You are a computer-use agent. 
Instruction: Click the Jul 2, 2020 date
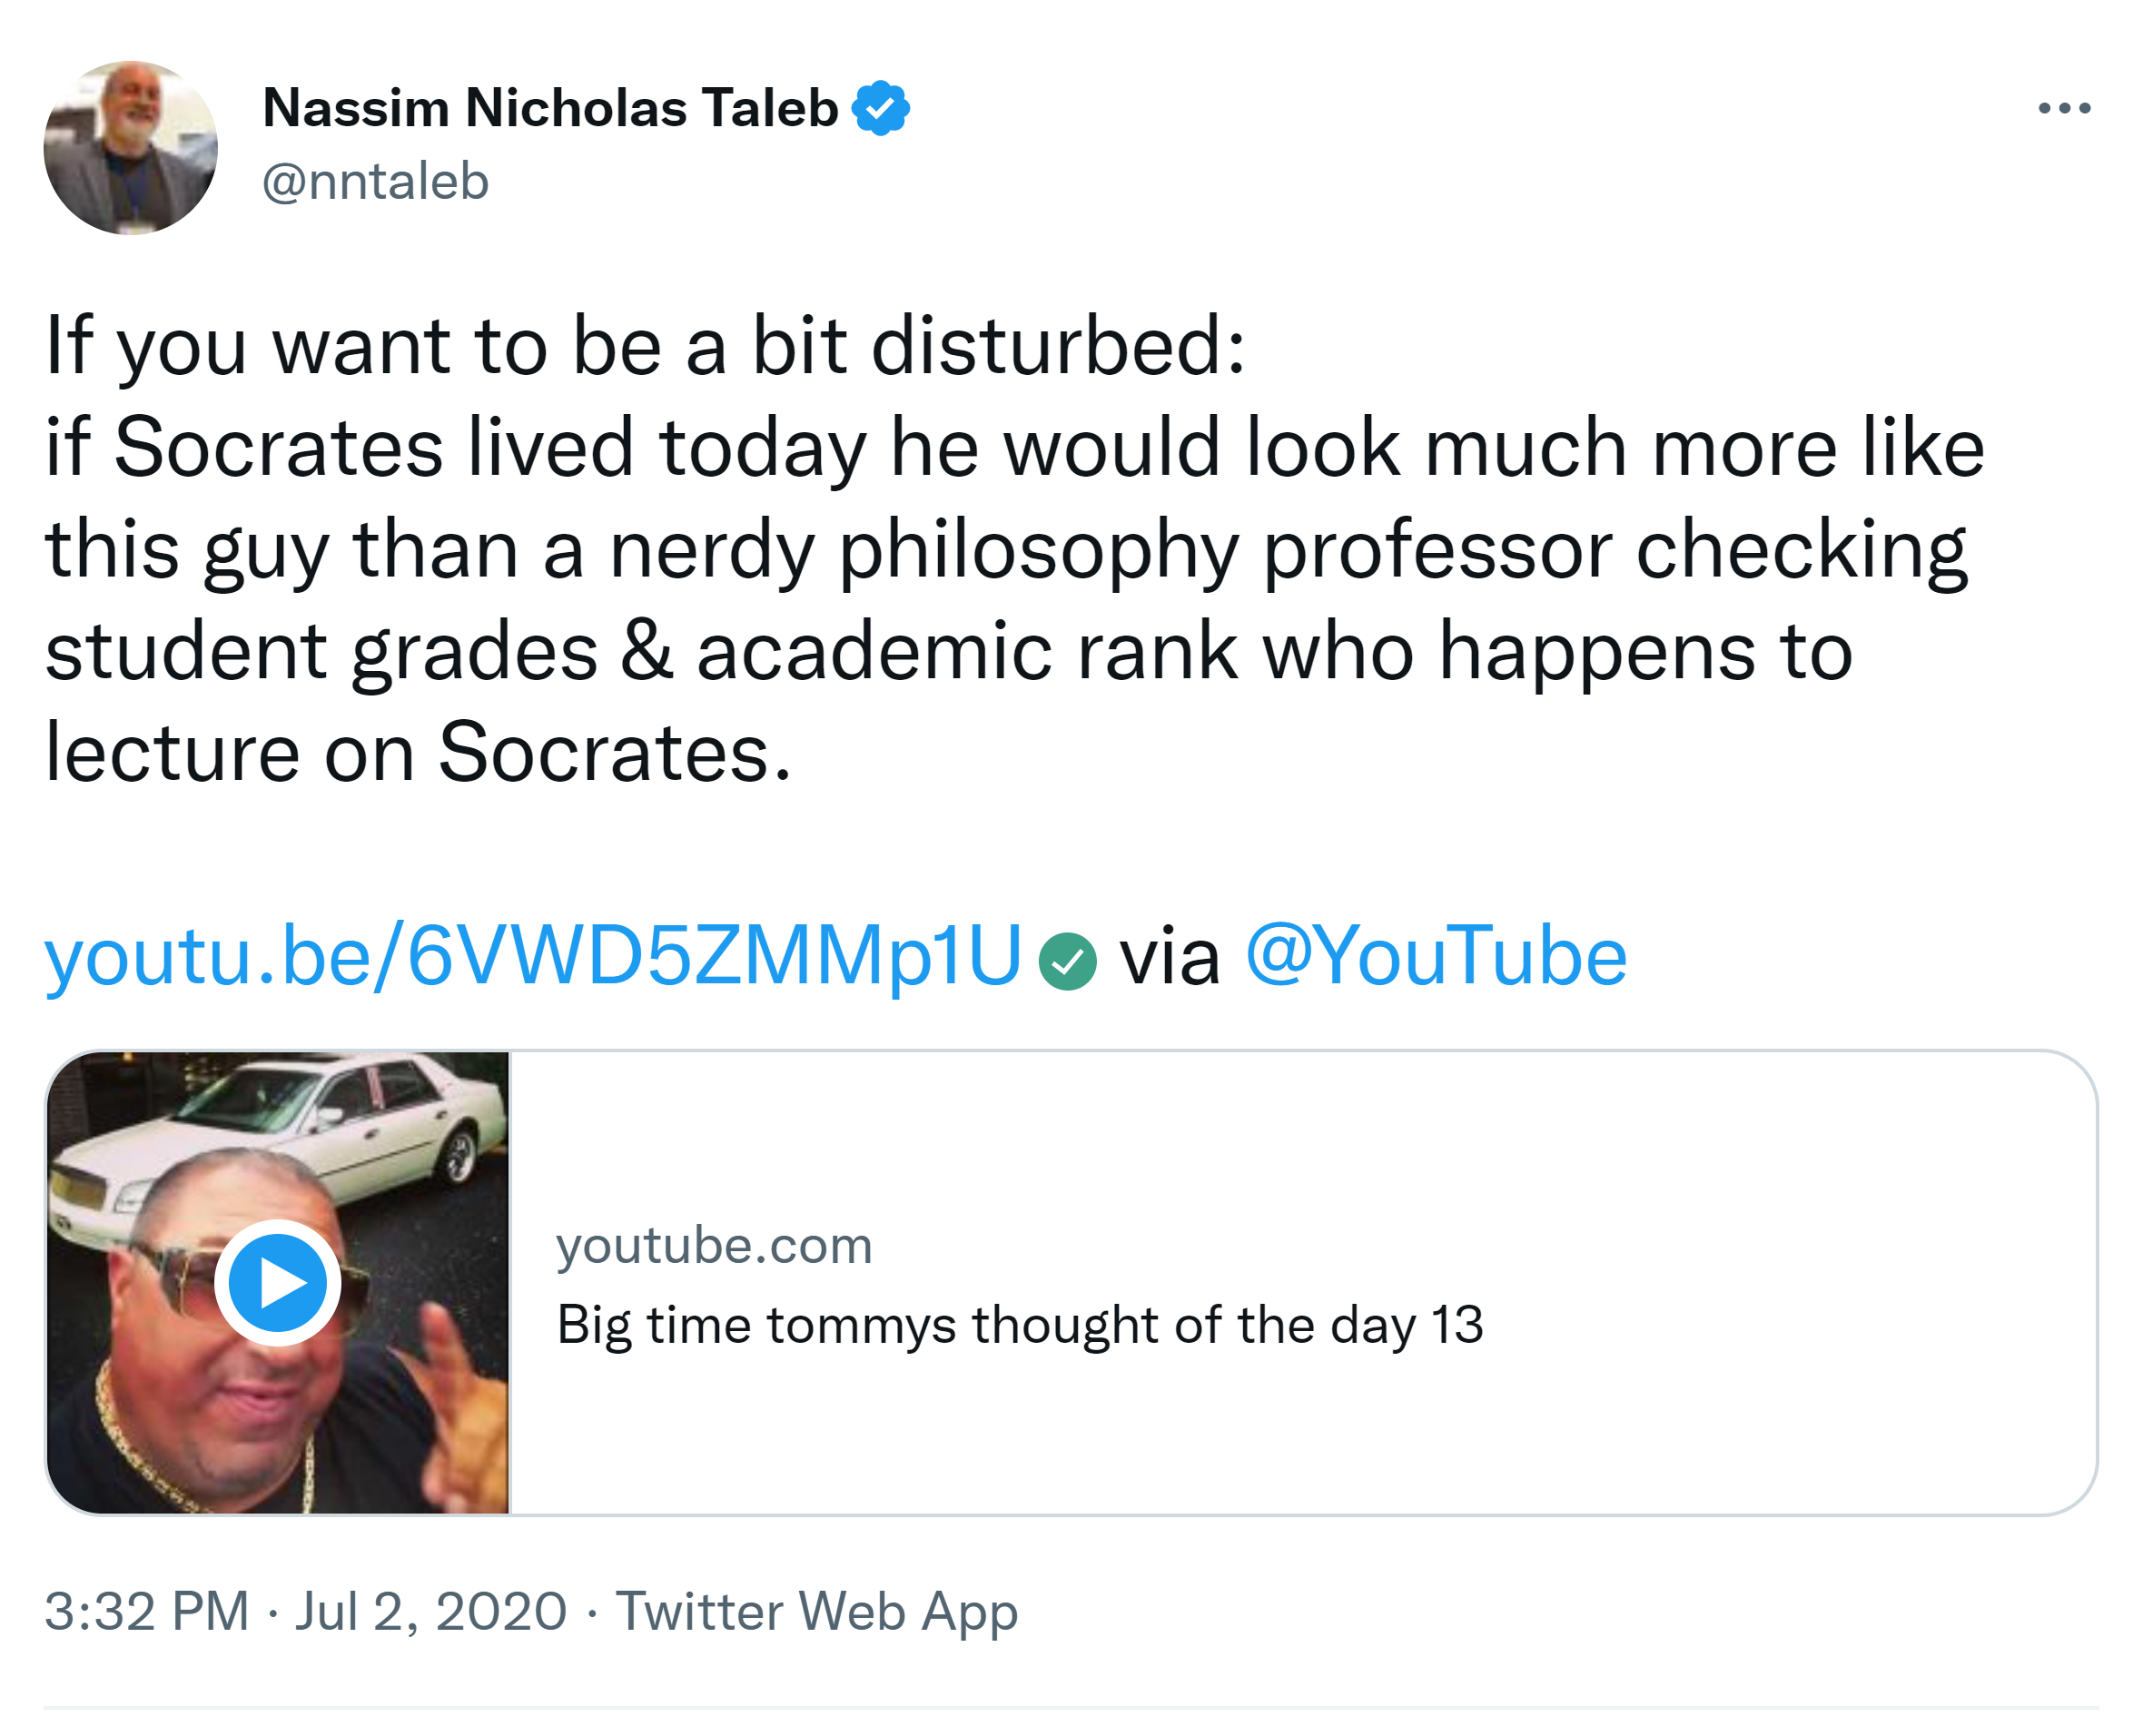point(431,1612)
